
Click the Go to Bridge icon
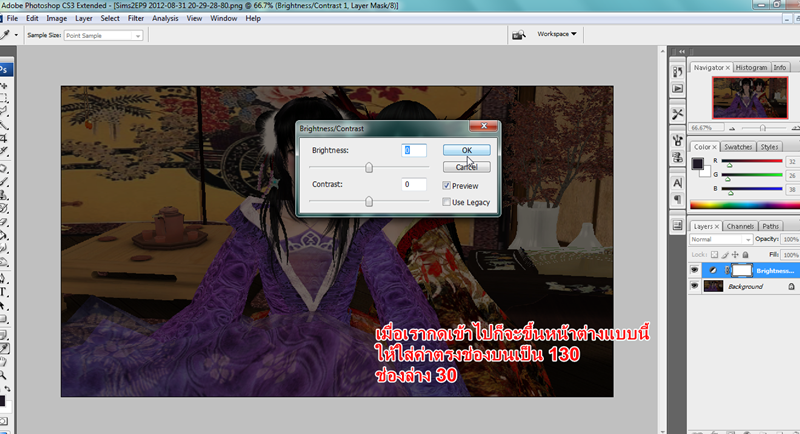(518, 35)
